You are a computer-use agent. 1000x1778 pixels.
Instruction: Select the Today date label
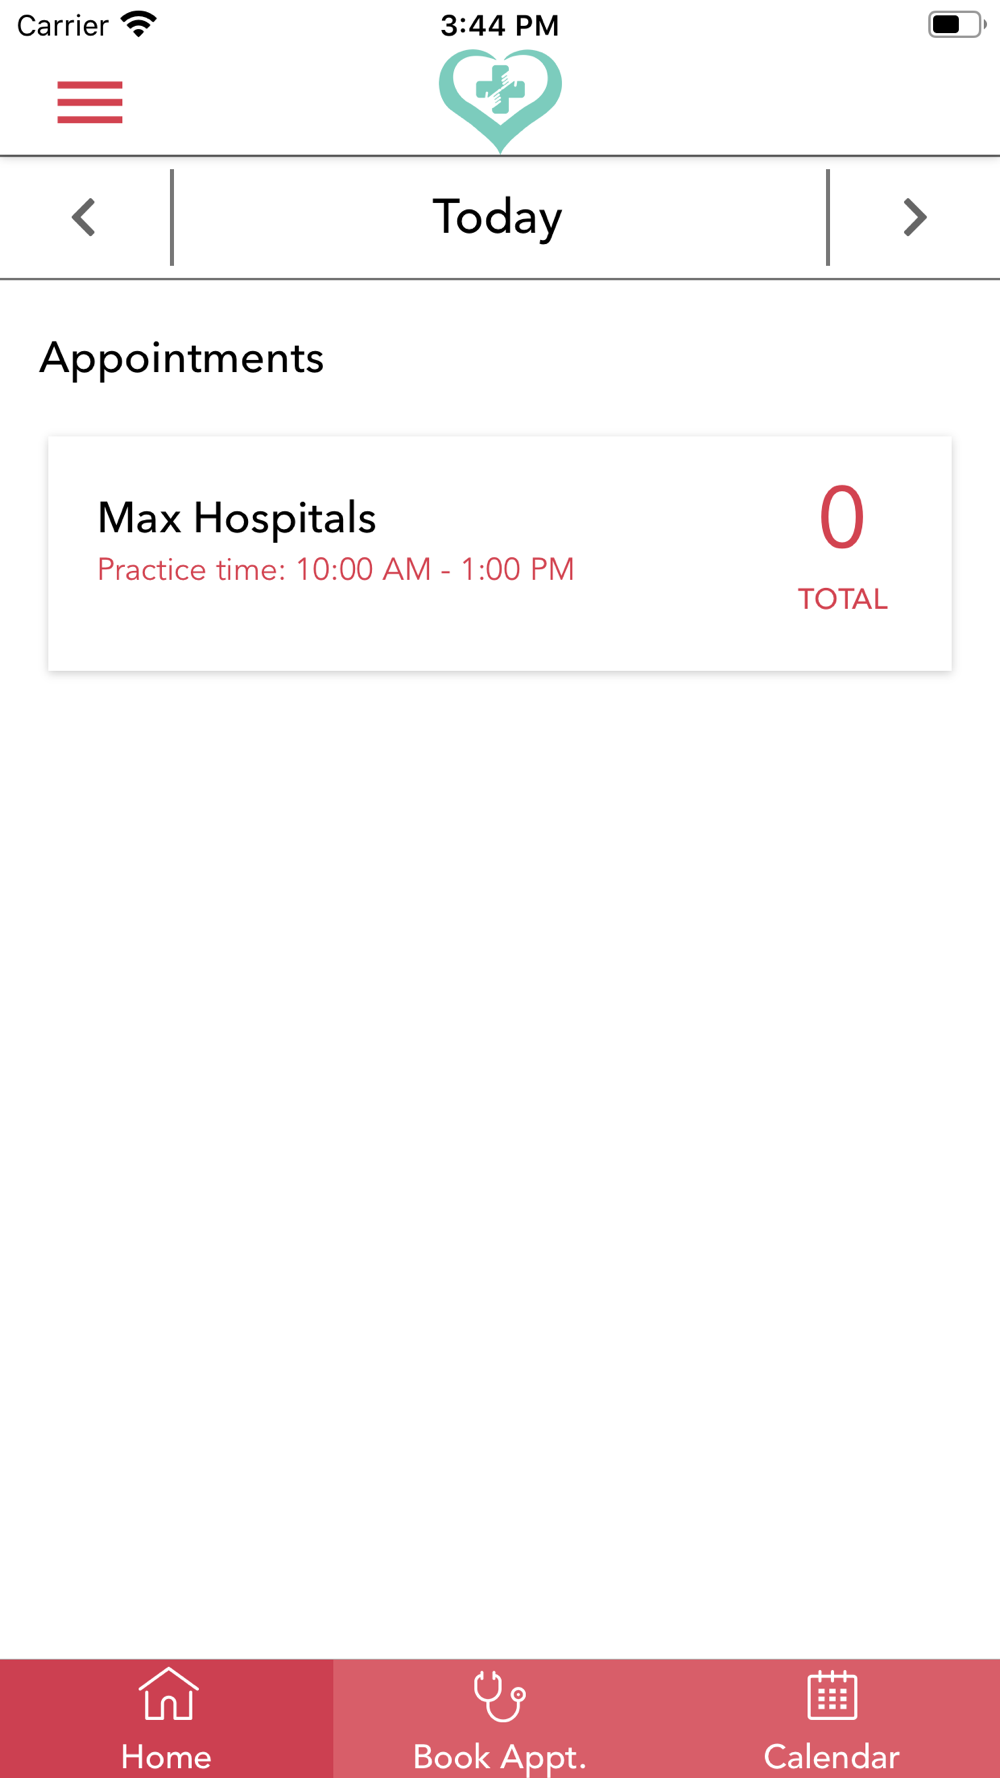[x=497, y=218]
